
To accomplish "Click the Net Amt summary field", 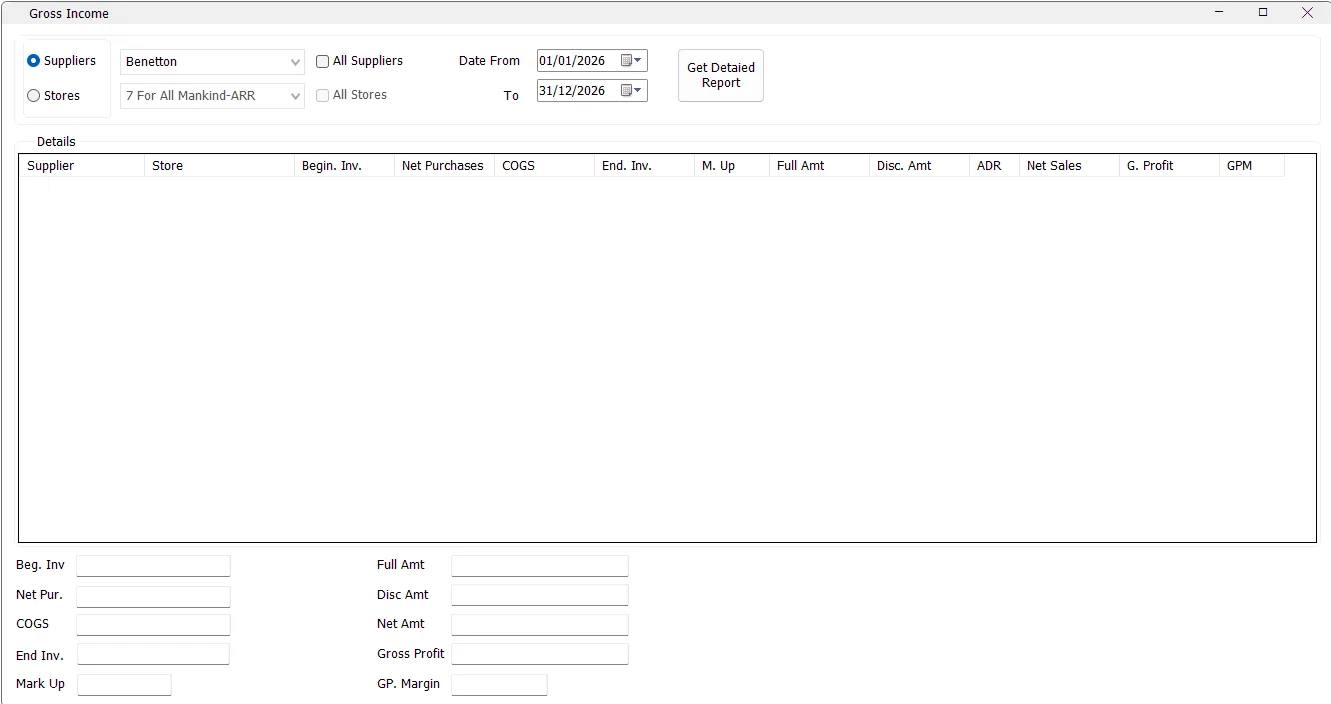I will pos(540,625).
